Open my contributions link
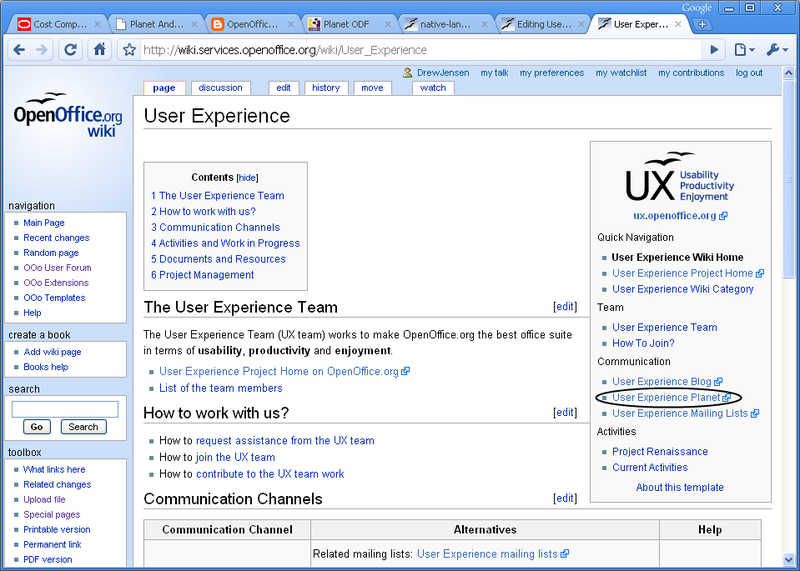 pos(691,73)
